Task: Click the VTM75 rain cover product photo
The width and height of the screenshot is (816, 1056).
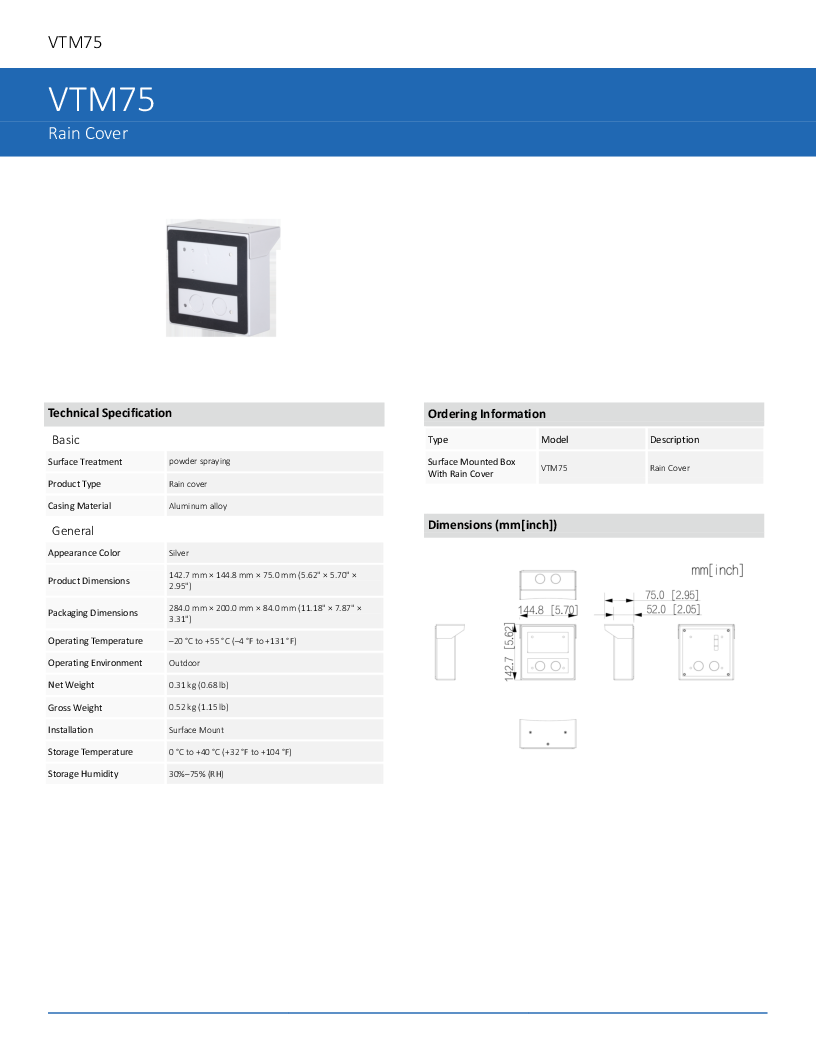Action: click(x=221, y=279)
